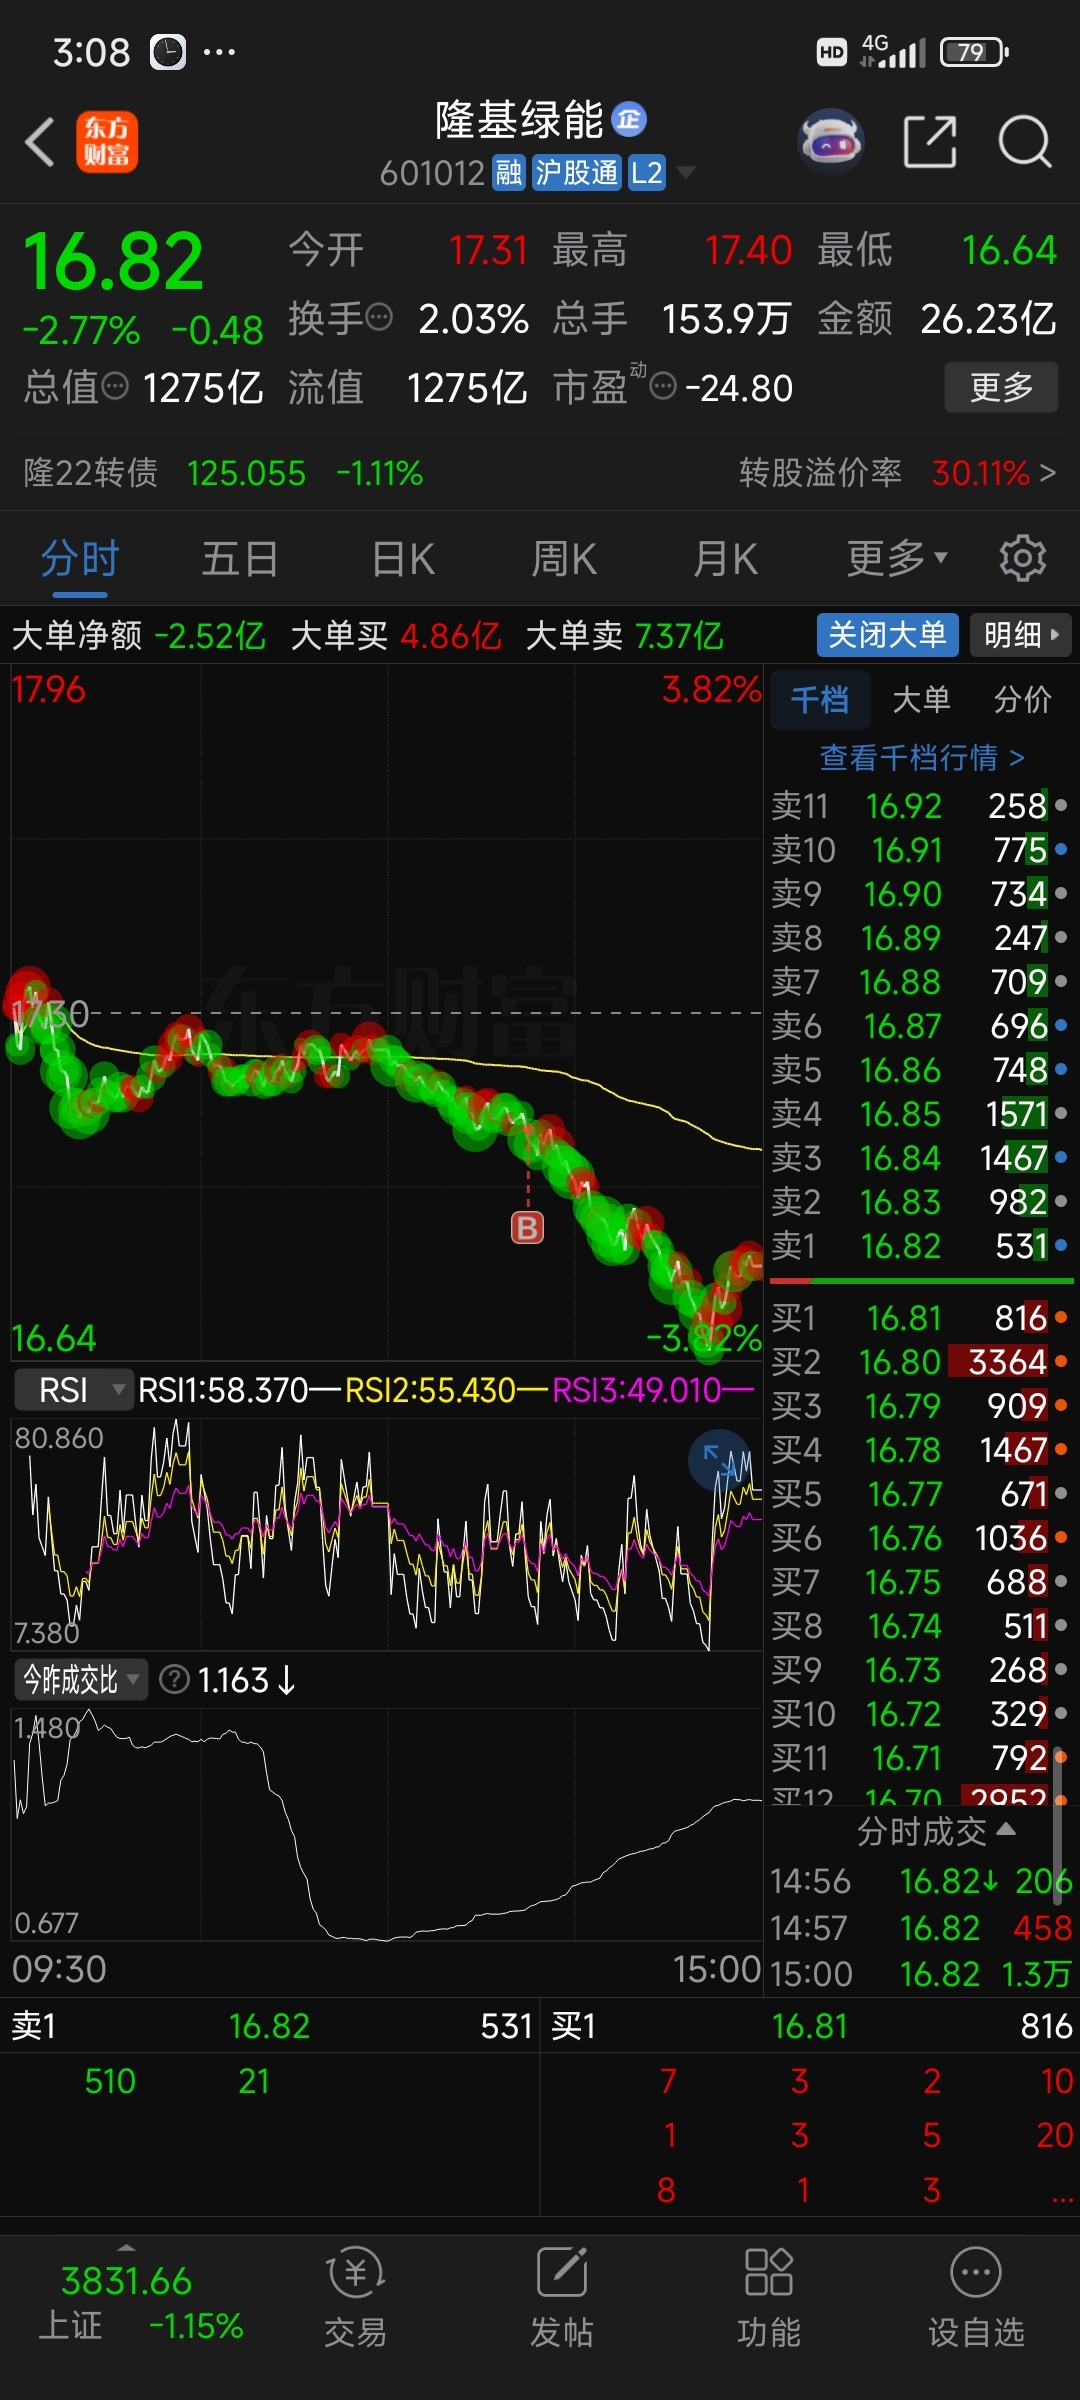The width and height of the screenshot is (1080, 2400).
Task: Expand the 转股溢价率 arrow row
Action: [897, 472]
